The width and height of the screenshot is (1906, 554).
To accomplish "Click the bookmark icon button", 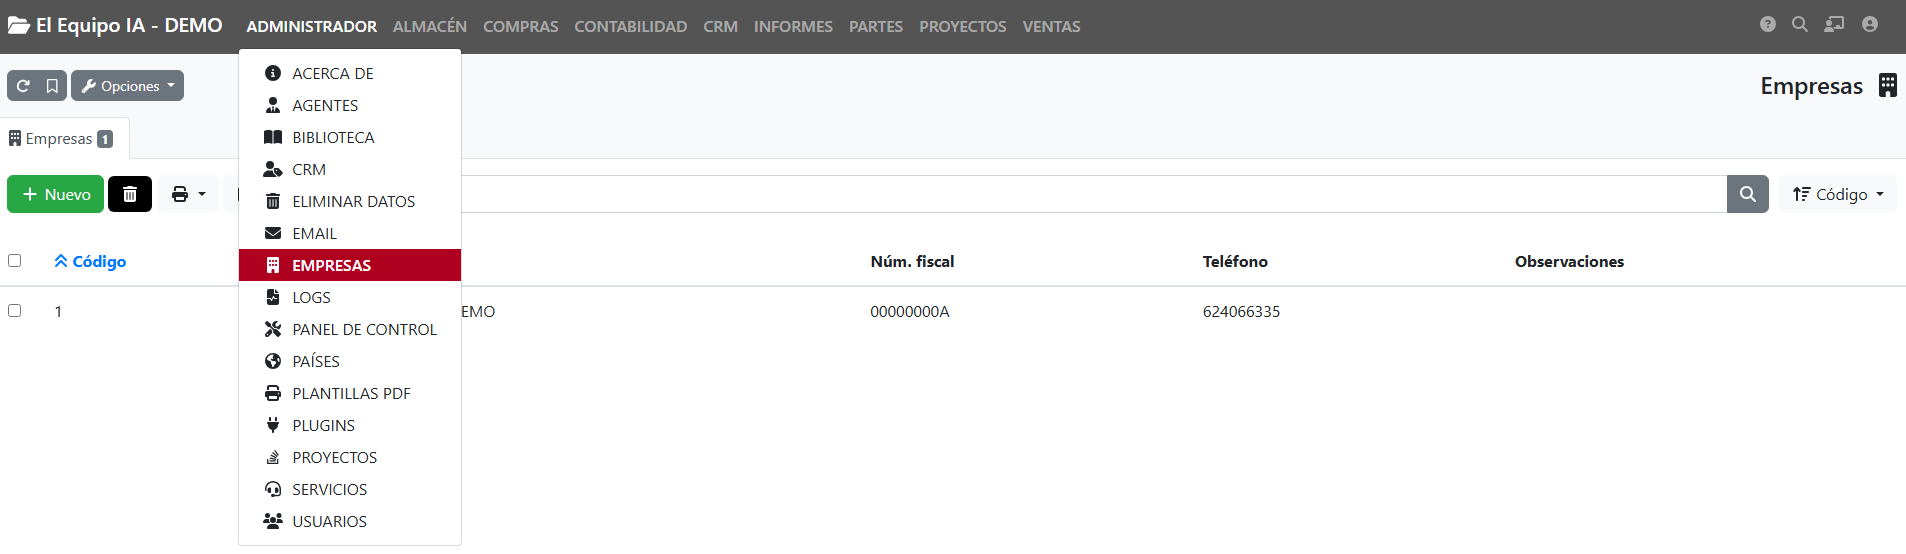I will point(52,86).
